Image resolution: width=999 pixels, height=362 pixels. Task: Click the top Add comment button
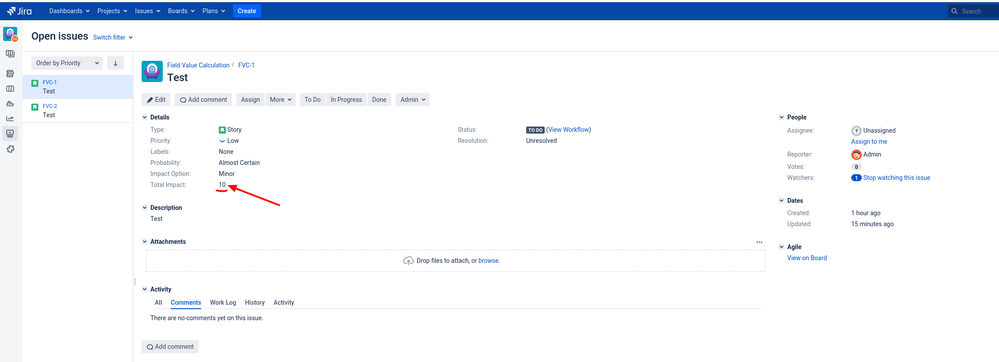(x=204, y=100)
